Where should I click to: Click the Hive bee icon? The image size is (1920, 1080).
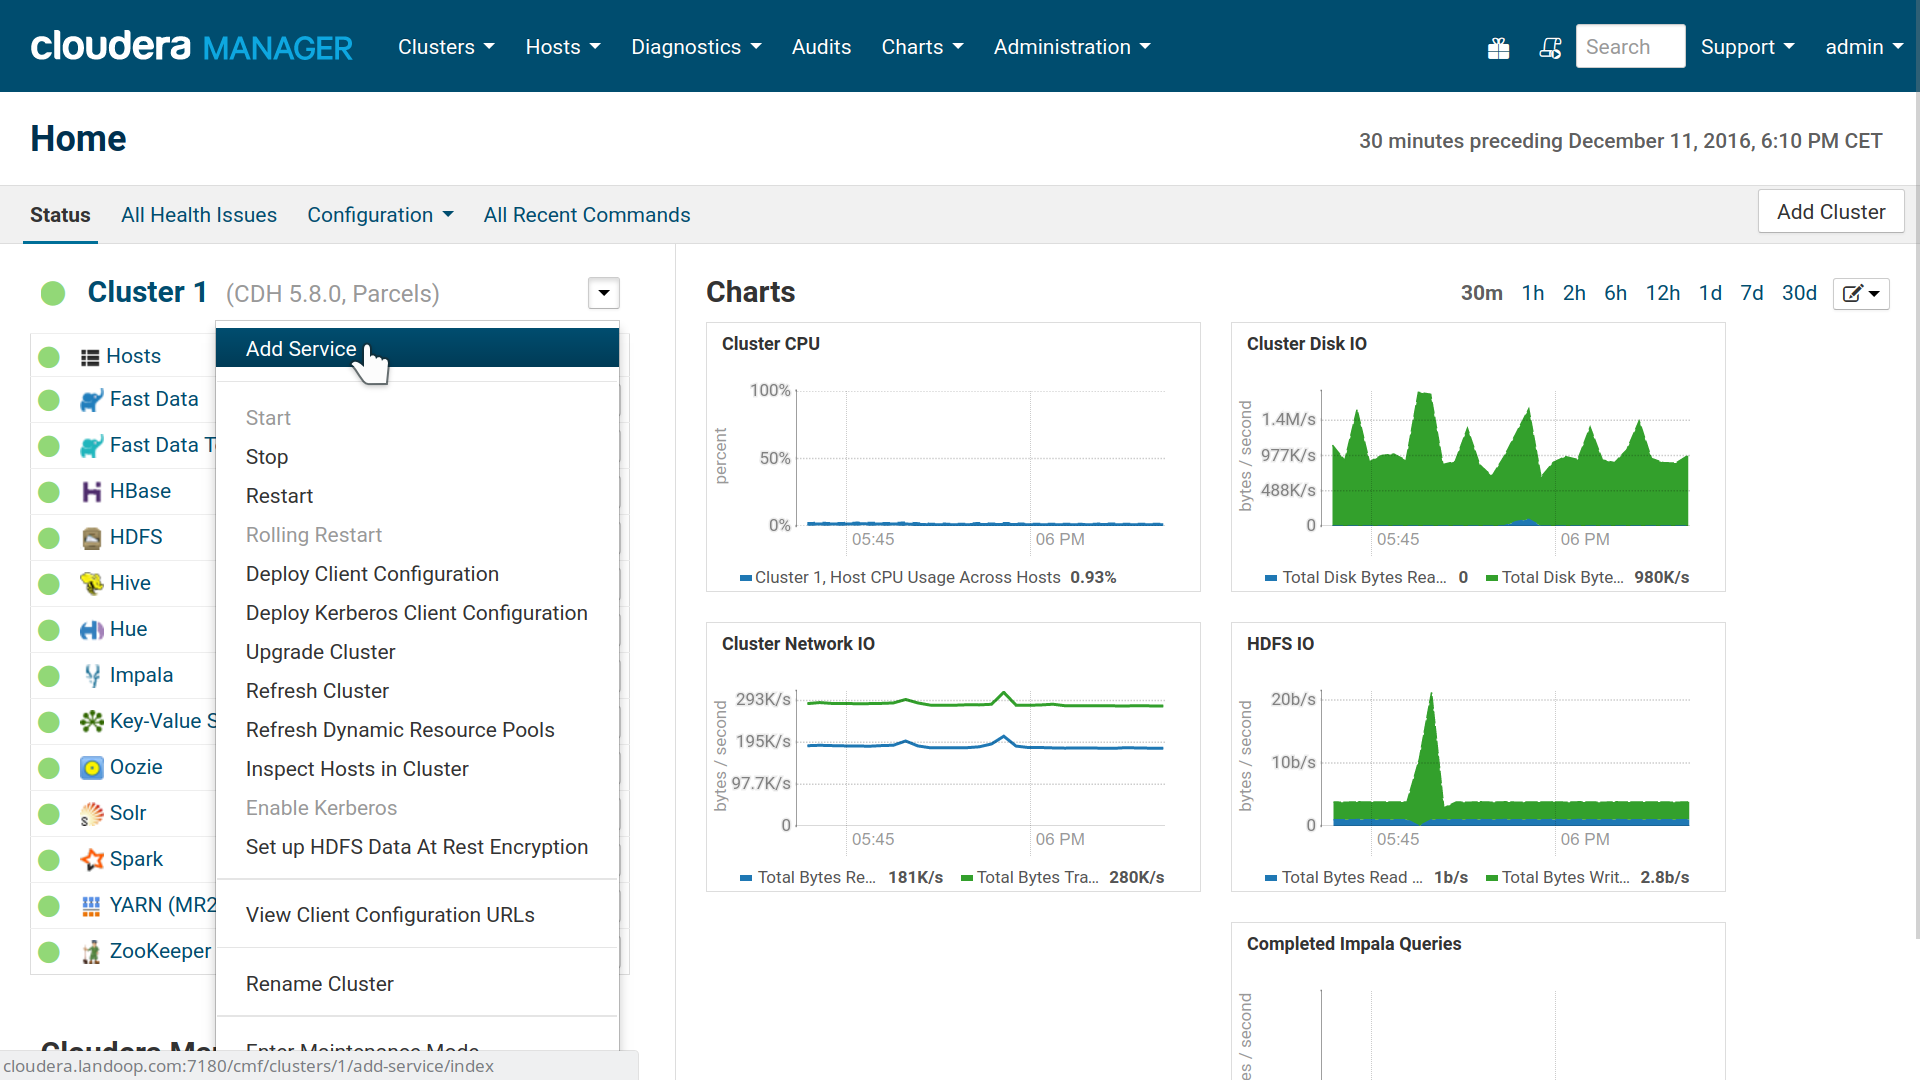tap(91, 583)
